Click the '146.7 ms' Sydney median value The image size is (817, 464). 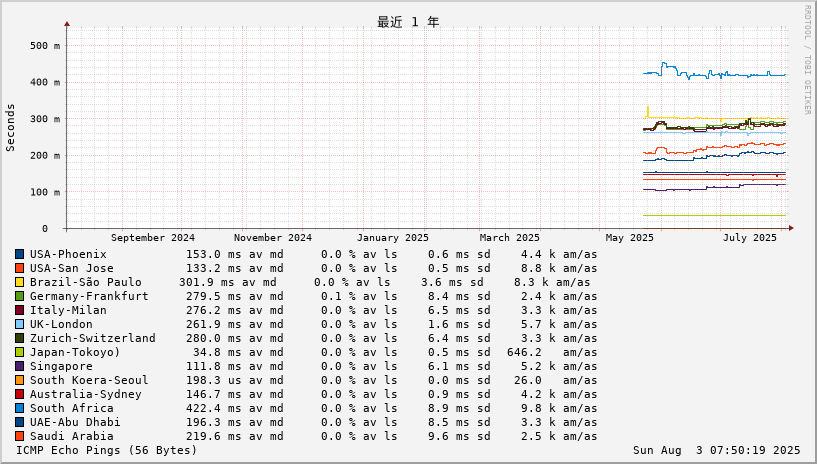coord(214,394)
